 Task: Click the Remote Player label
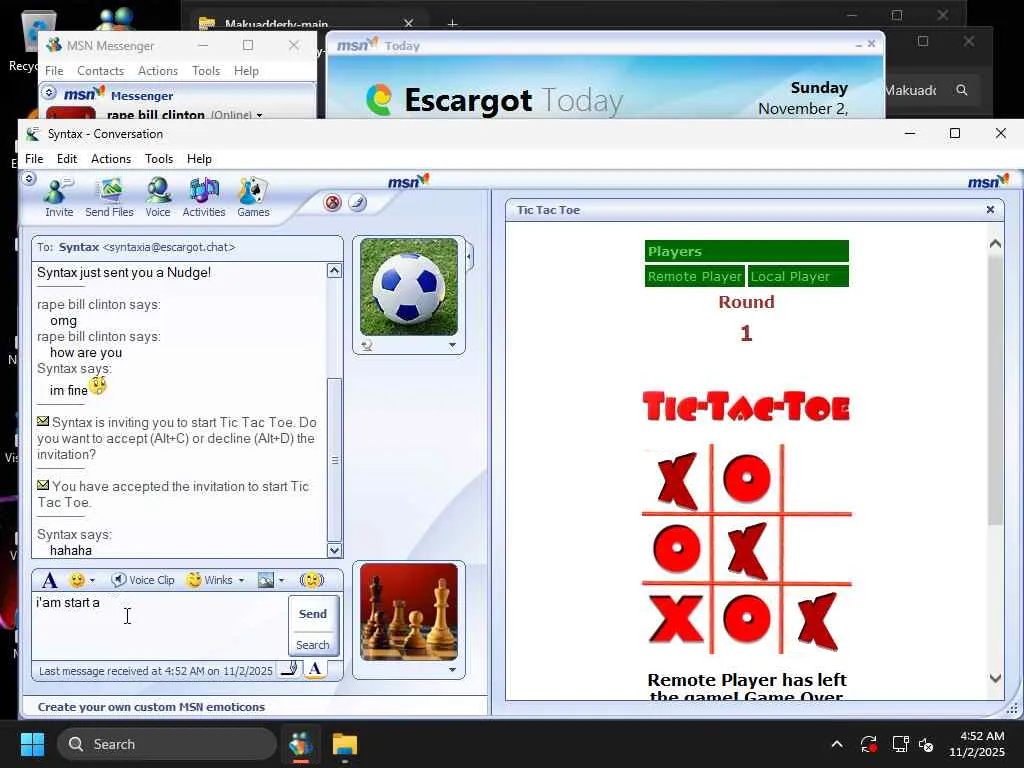point(695,276)
